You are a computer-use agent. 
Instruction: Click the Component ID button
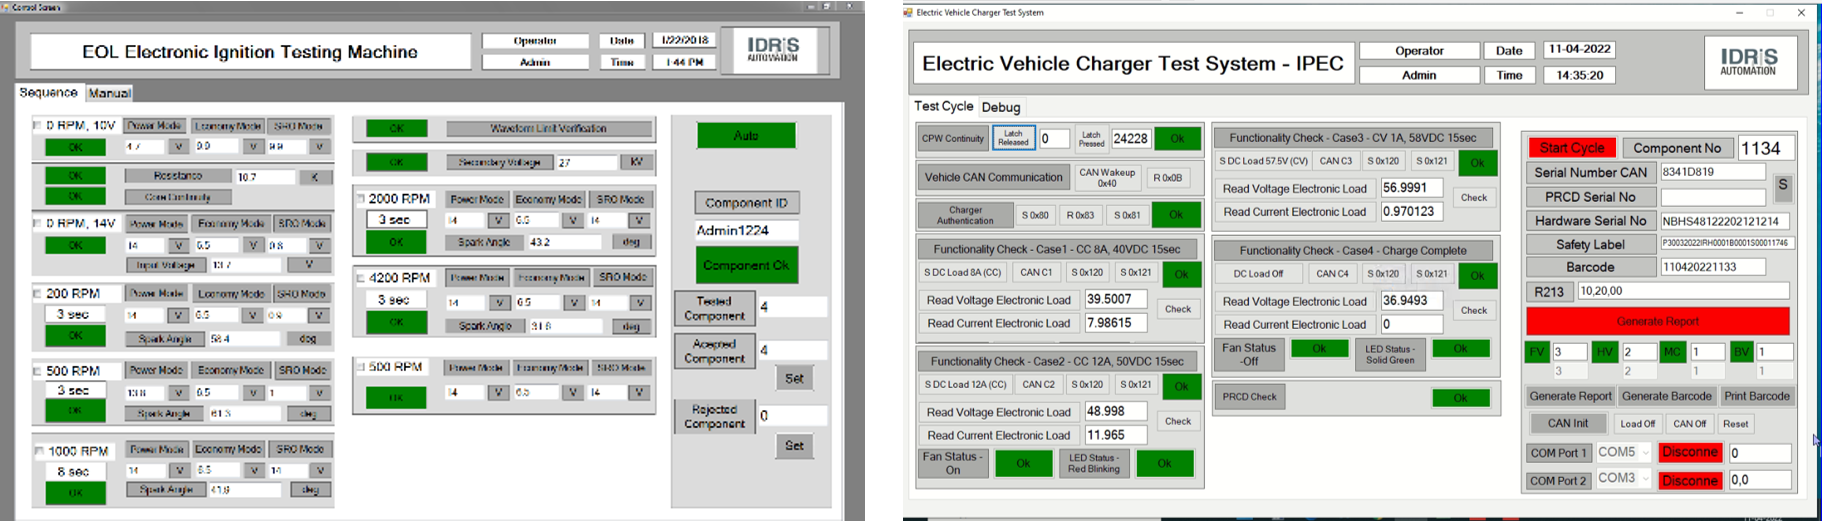[746, 202]
